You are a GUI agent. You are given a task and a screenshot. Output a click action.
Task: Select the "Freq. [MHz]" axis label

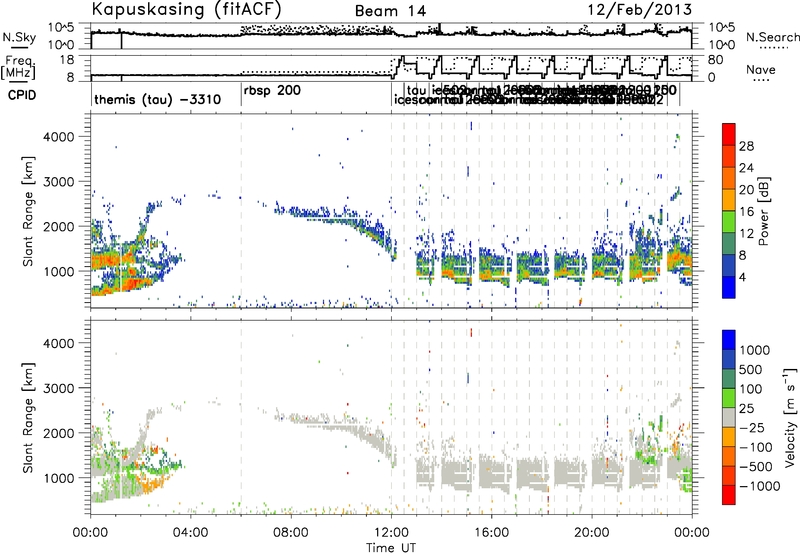[19, 67]
